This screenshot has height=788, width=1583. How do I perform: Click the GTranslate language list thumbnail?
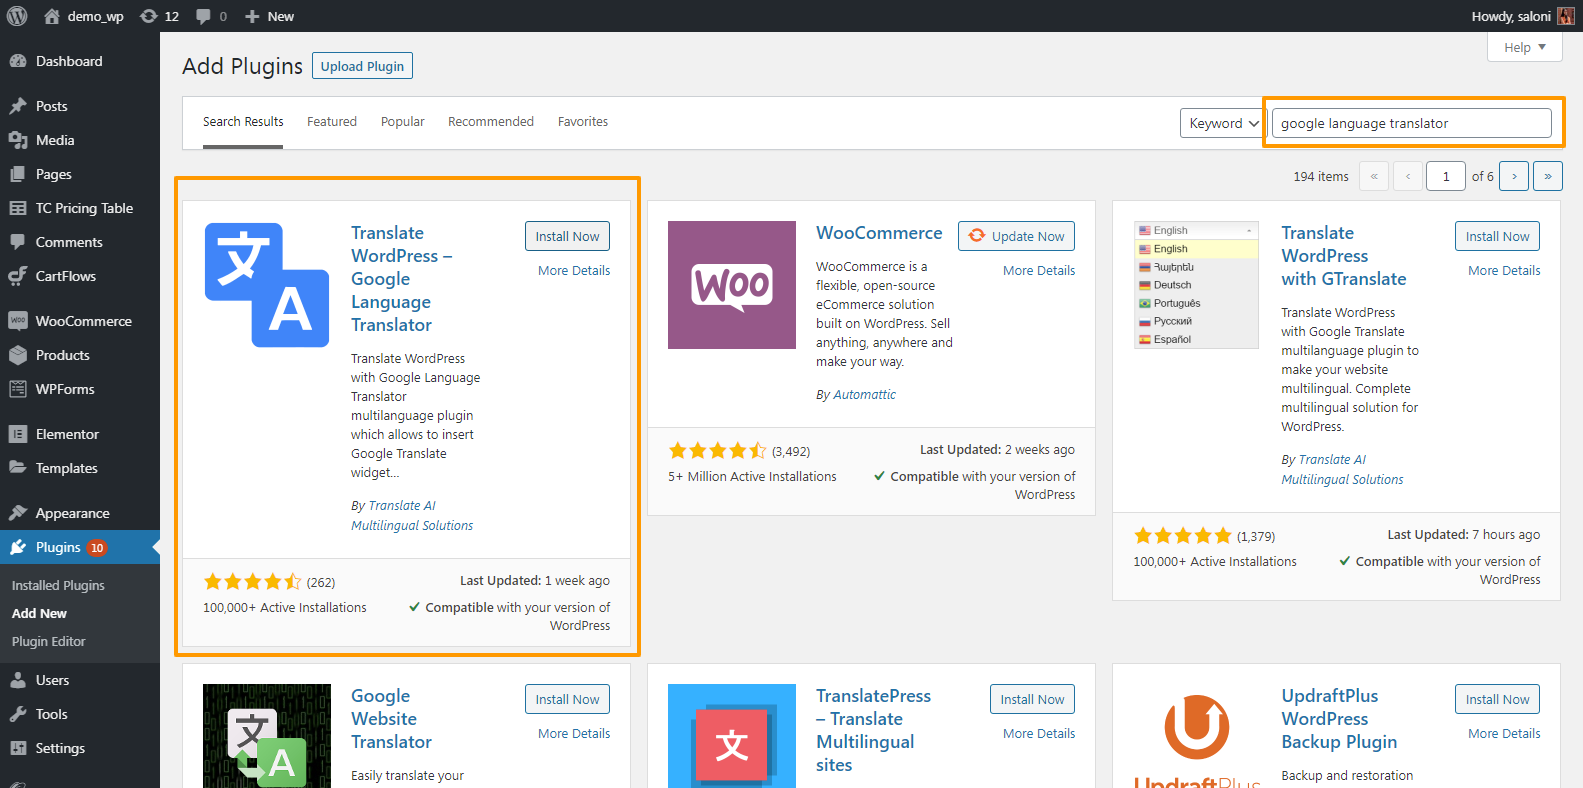(1196, 285)
